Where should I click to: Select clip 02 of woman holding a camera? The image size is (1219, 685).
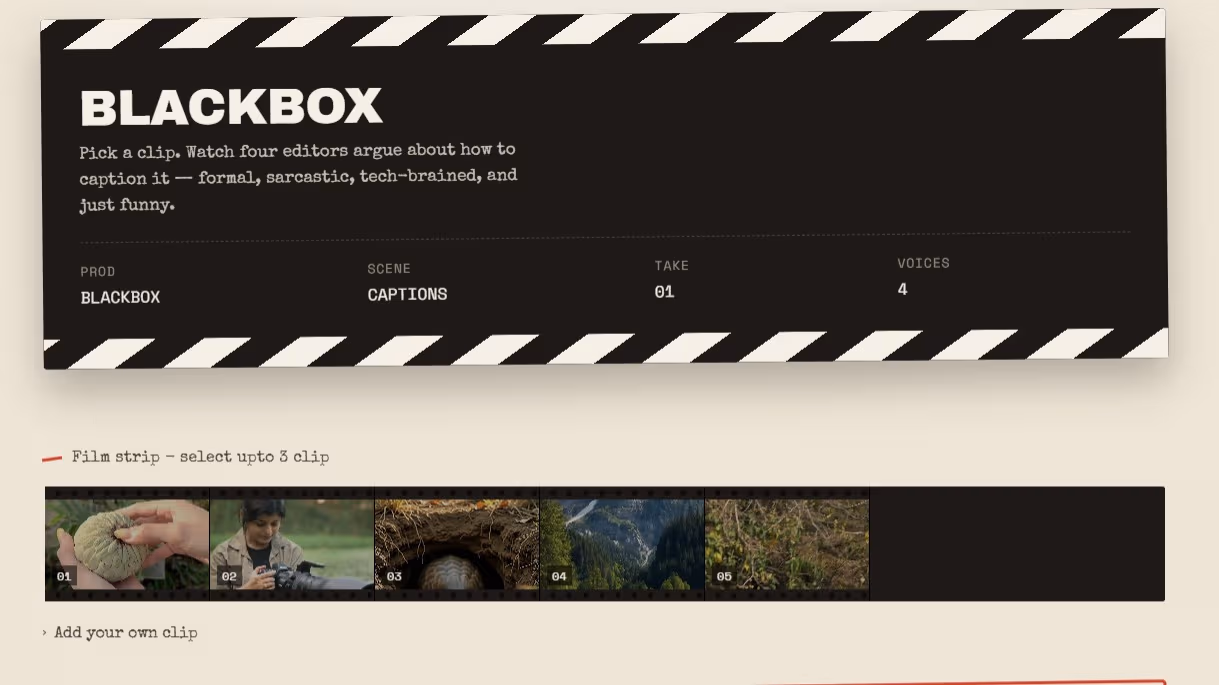[292, 543]
